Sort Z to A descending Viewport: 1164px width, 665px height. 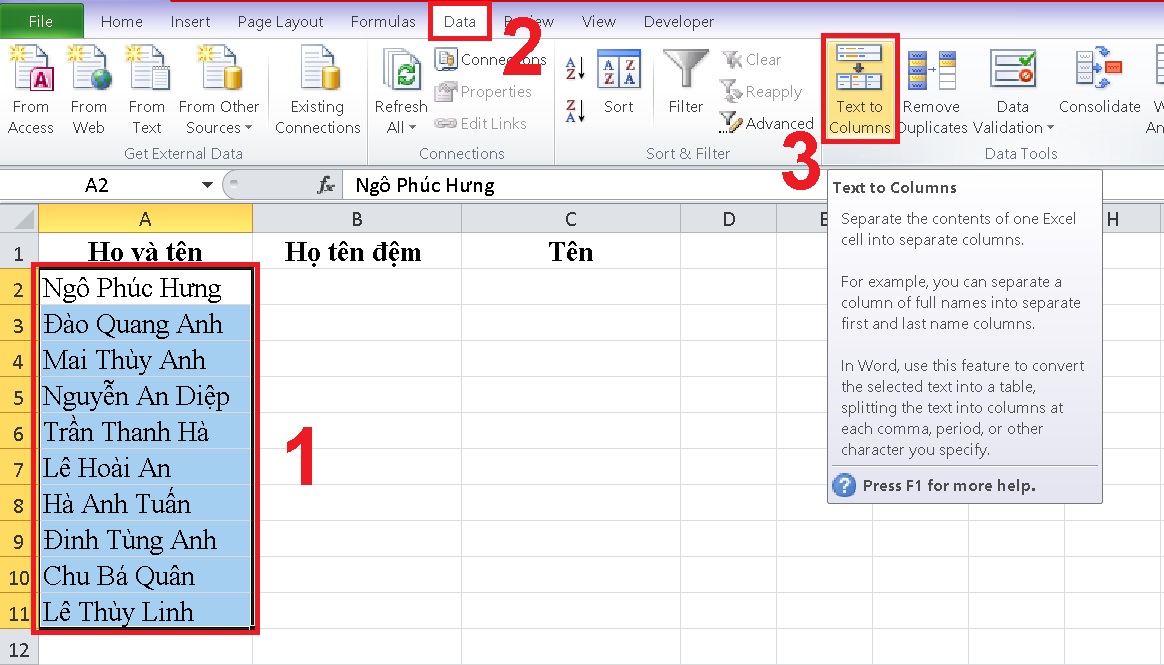click(x=575, y=111)
